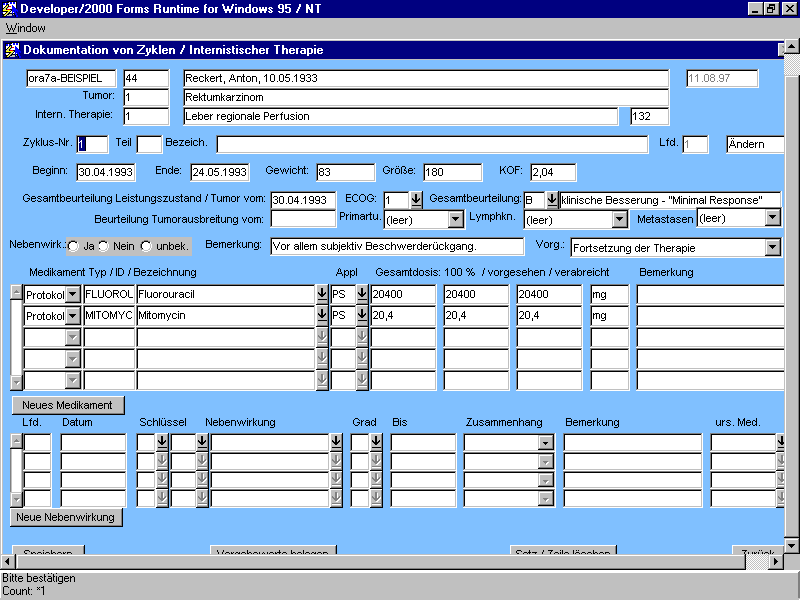This screenshot has width=800, height=600.
Task: Open the value list arrow beside Fluorouracil
Action: pyautogui.click(x=322, y=294)
